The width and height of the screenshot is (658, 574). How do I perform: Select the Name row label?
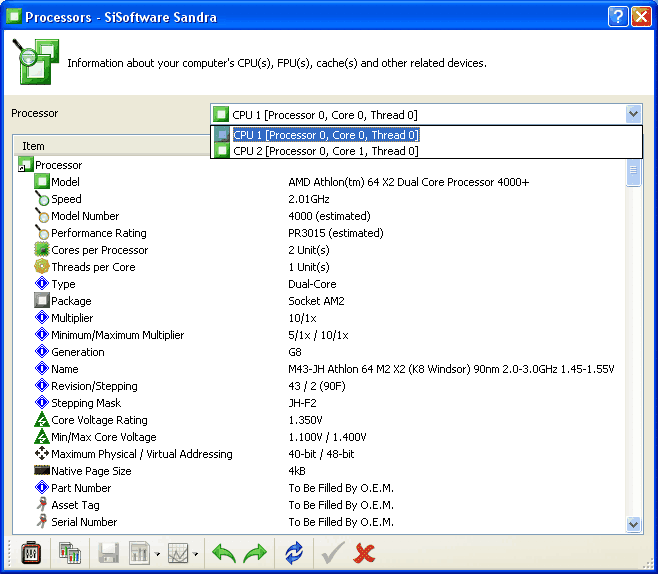(65, 369)
